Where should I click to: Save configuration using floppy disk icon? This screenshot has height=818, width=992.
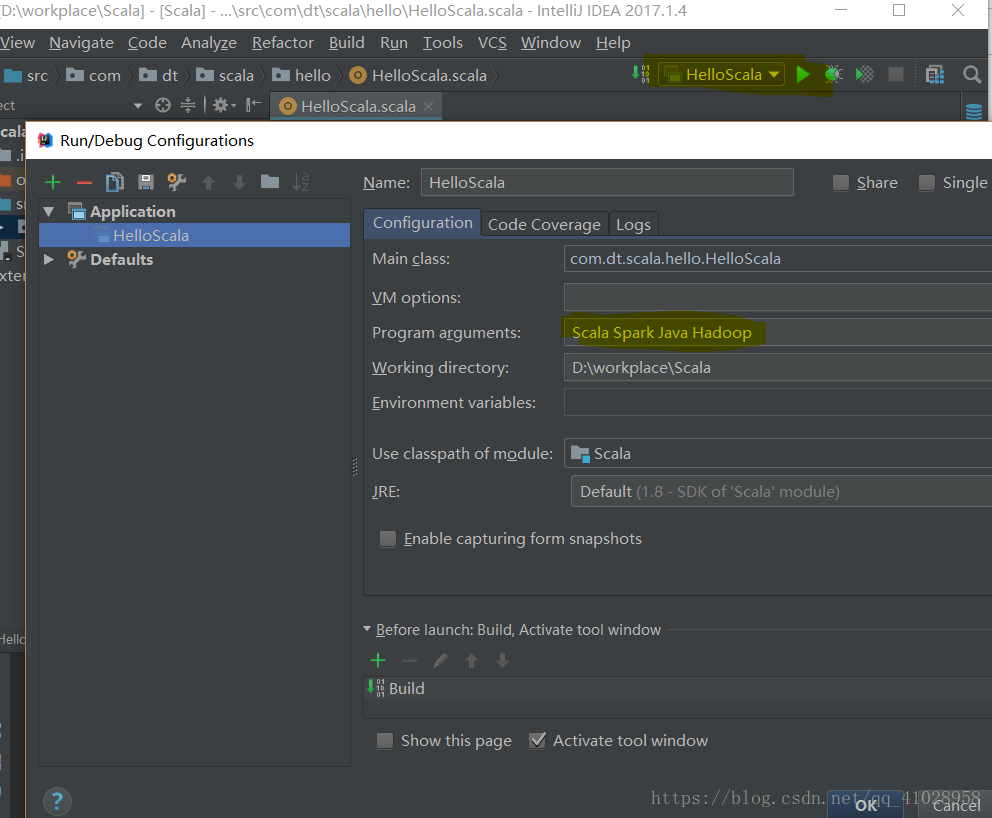click(x=146, y=182)
